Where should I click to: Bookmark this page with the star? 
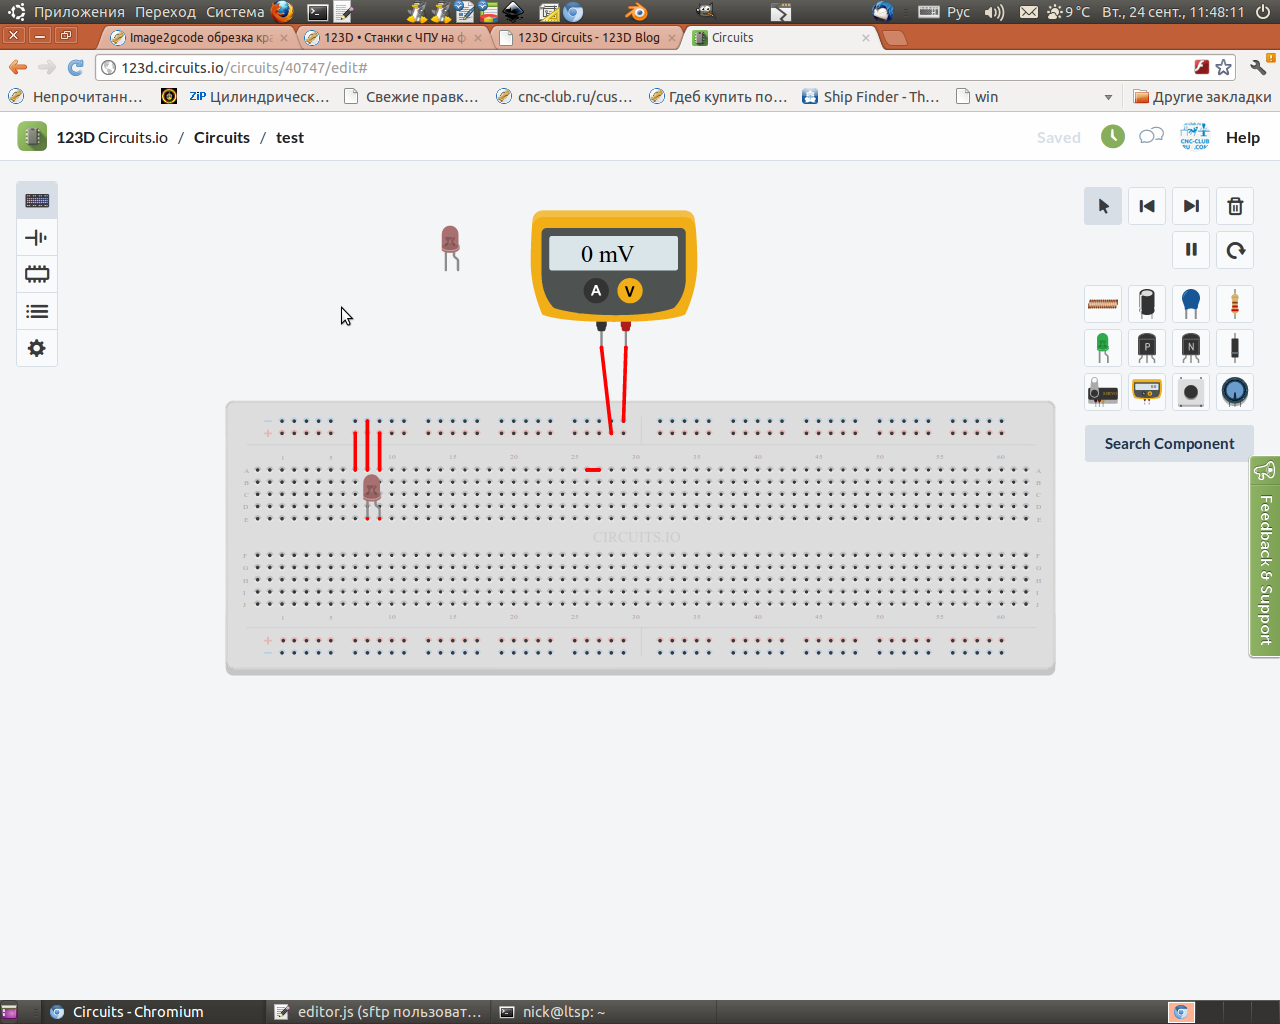point(1223,67)
